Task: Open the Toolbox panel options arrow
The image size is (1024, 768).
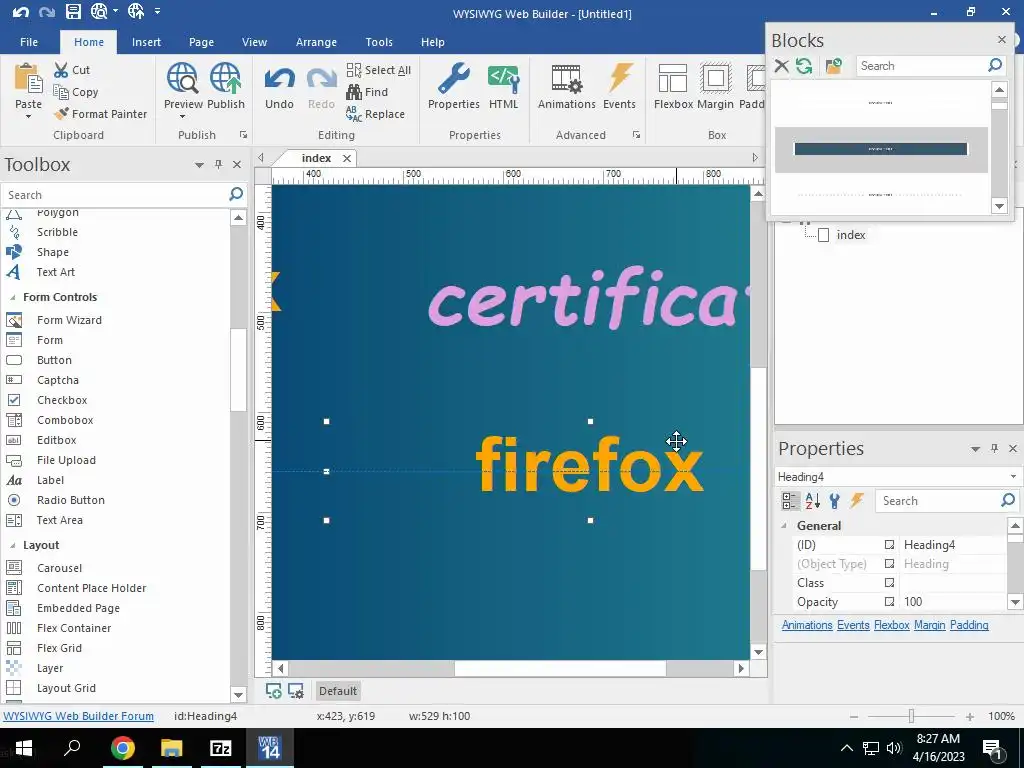Action: pyautogui.click(x=199, y=165)
